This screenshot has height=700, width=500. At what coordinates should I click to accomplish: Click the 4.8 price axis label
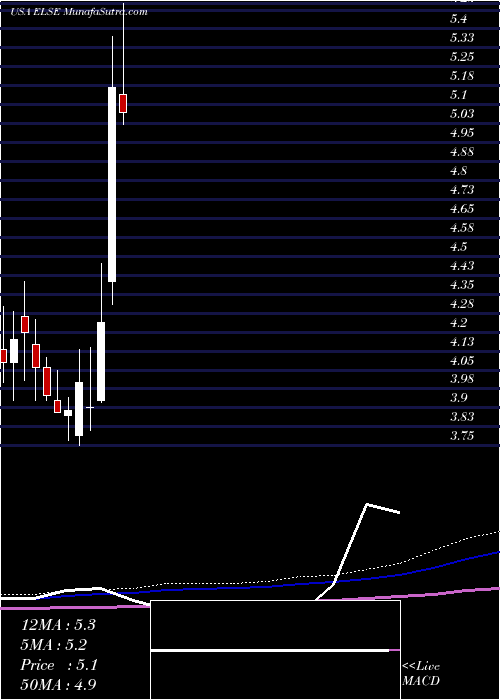tap(459, 171)
